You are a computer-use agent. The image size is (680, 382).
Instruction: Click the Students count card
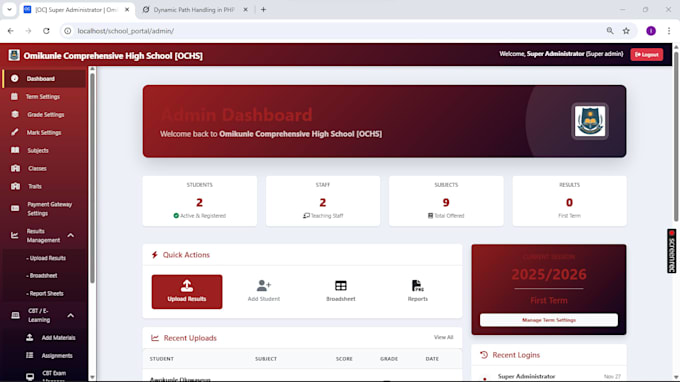(199, 201)
